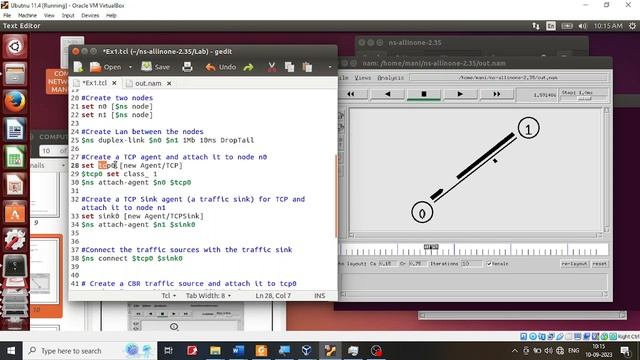This screenshot has width=640, height=360.
Task: Open the VirtualBox Devices menu
Action: coord(90,16)
